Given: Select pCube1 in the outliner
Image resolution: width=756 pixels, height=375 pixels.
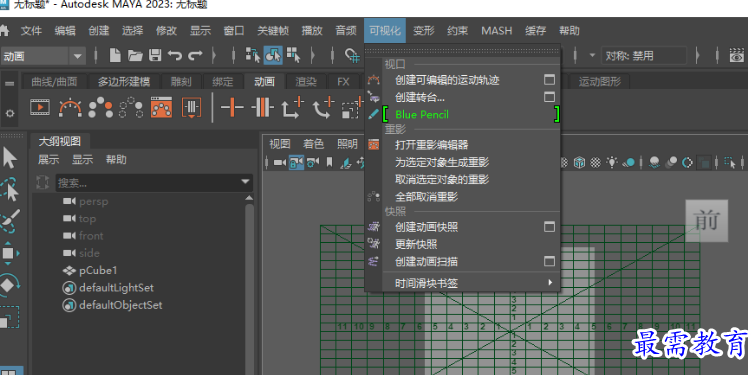Looking at the screenshot, I should click(98, 270).
